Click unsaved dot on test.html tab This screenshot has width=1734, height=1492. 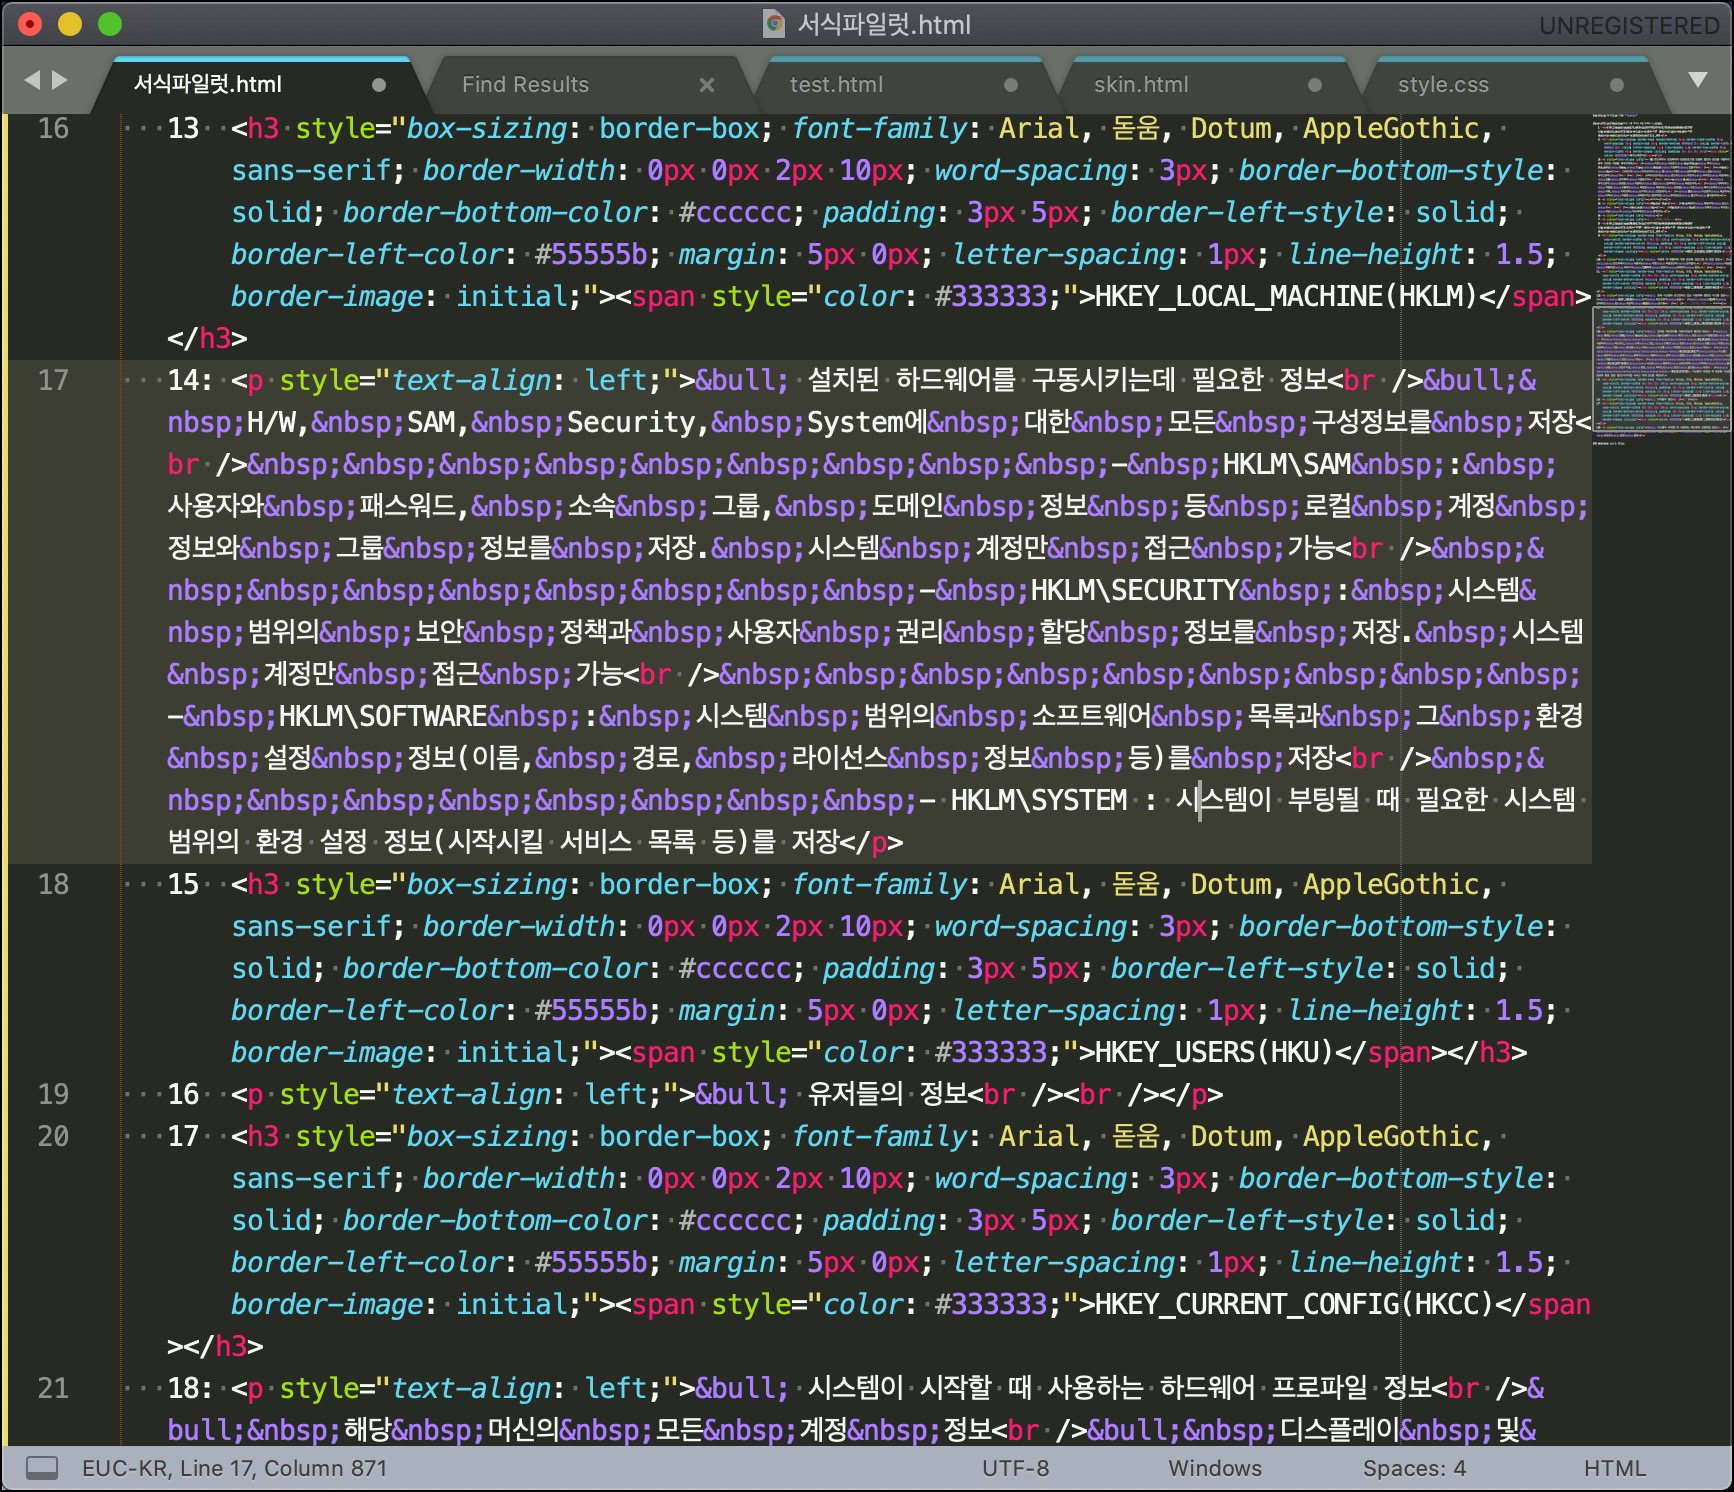click(x=1011, y=85)
